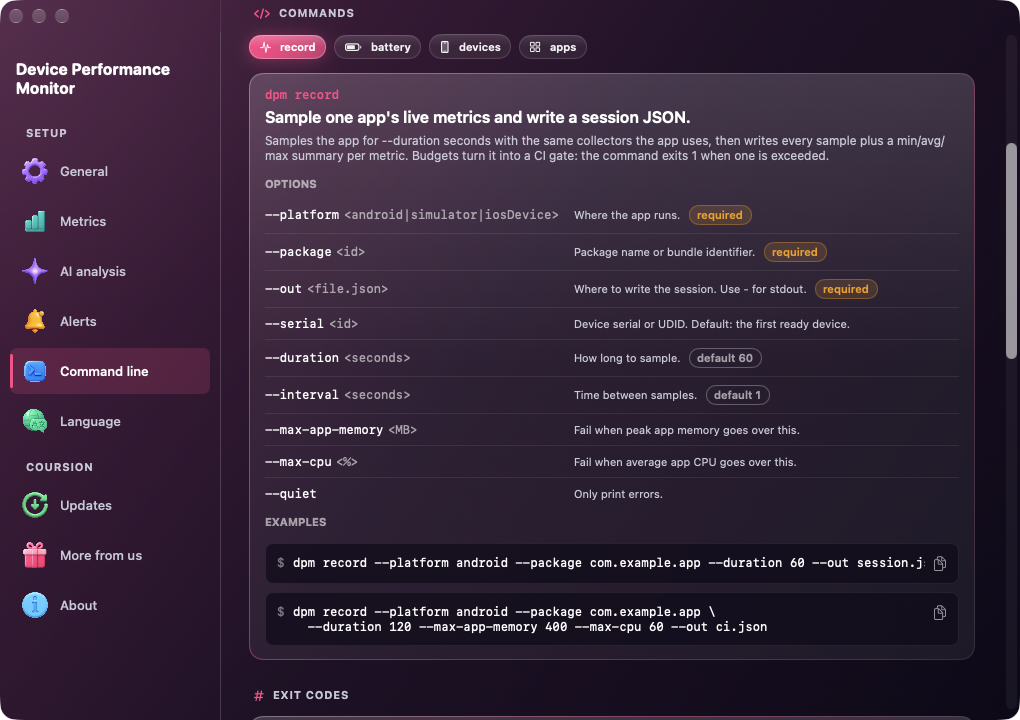The height and width of the screenshot is (720, 1020).
Task: Go to AI analysis settings
Action: pyautogui.click(x=110, y=271)
